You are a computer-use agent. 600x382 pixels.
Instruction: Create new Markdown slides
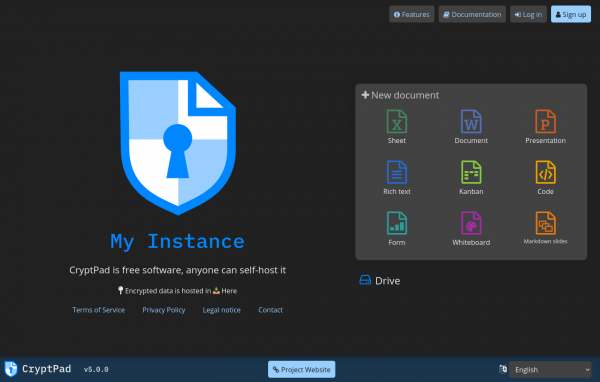pos(545,229)
